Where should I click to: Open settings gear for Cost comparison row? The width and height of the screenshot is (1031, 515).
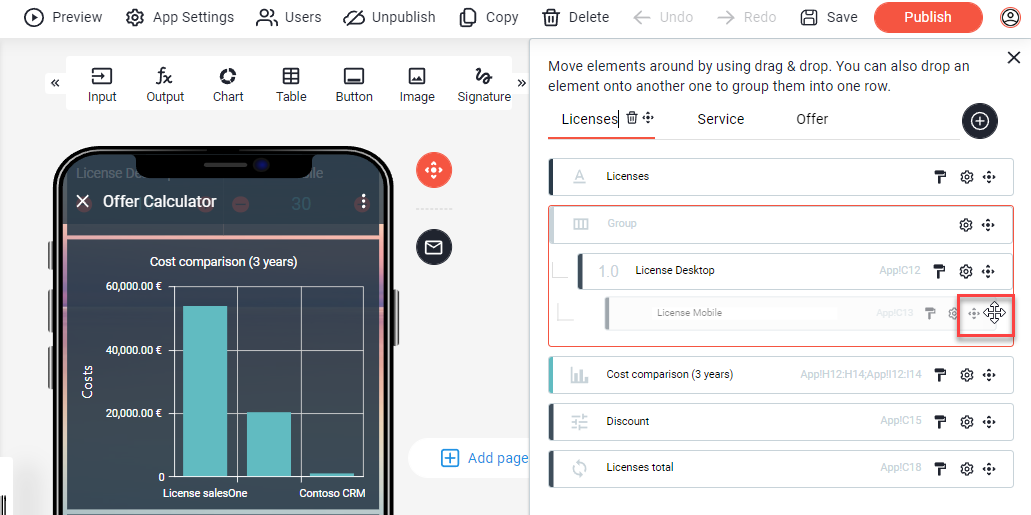(x=966, y=375)
